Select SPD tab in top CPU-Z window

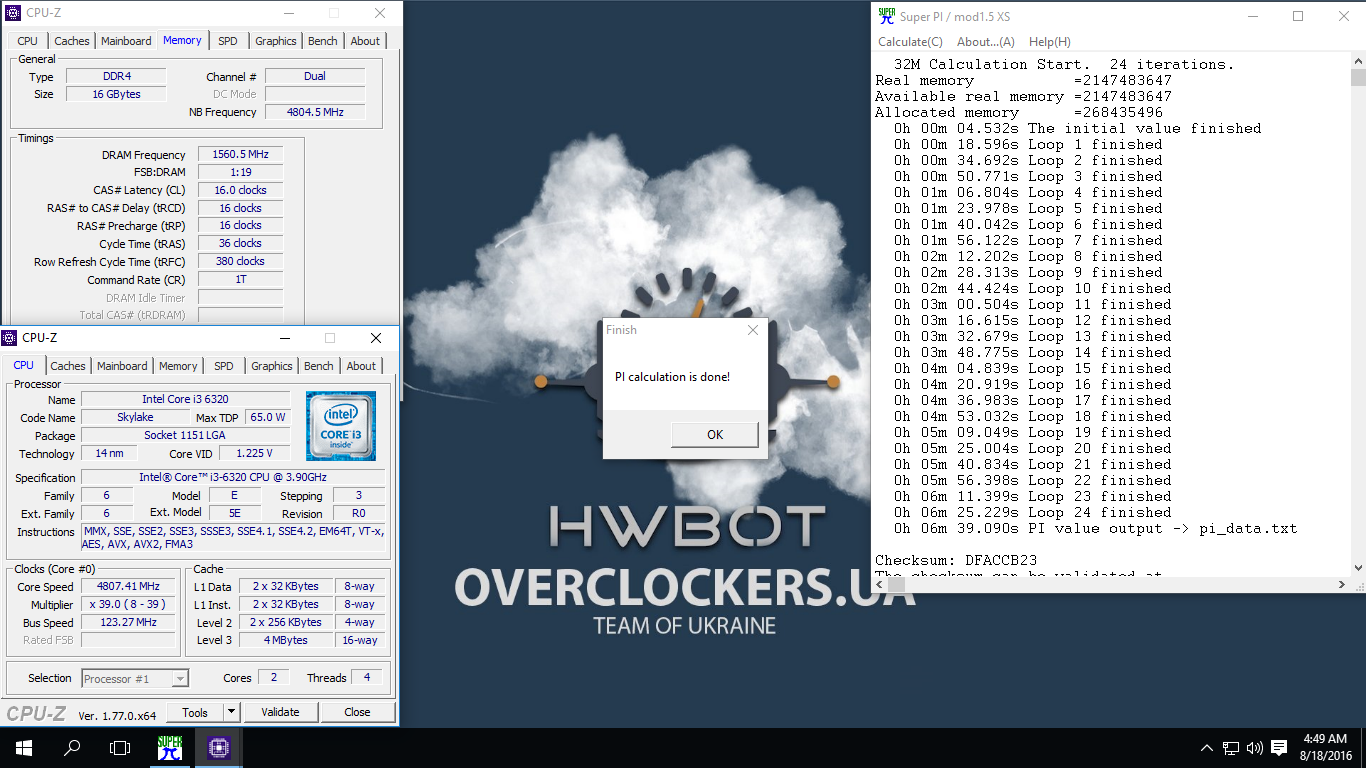[228, 41]
